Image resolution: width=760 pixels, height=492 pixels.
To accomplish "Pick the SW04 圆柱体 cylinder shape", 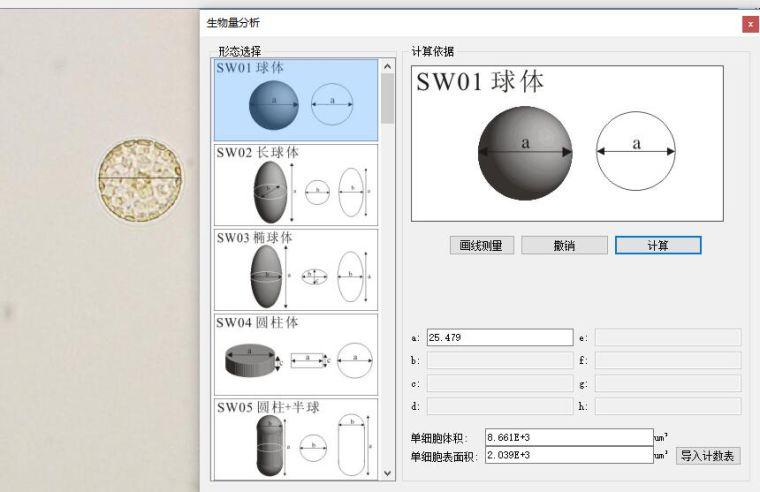I will click(295, 354).
